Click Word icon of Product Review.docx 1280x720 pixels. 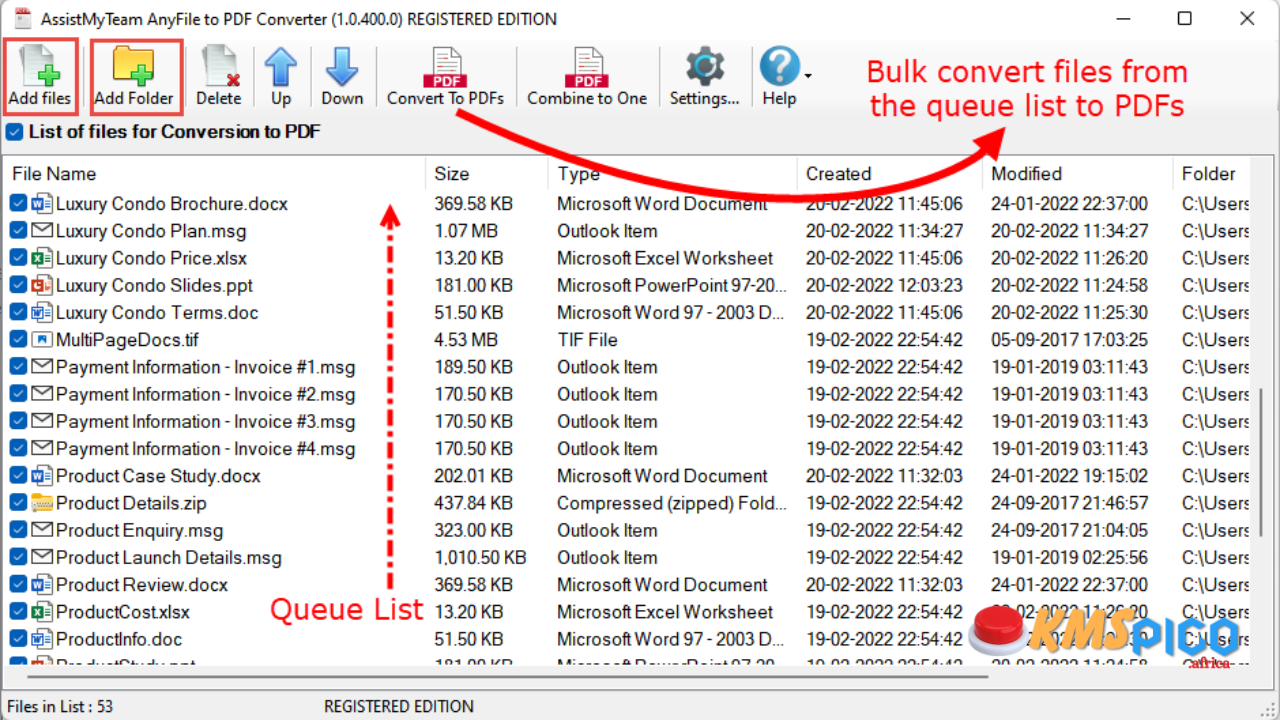point(42,585)
